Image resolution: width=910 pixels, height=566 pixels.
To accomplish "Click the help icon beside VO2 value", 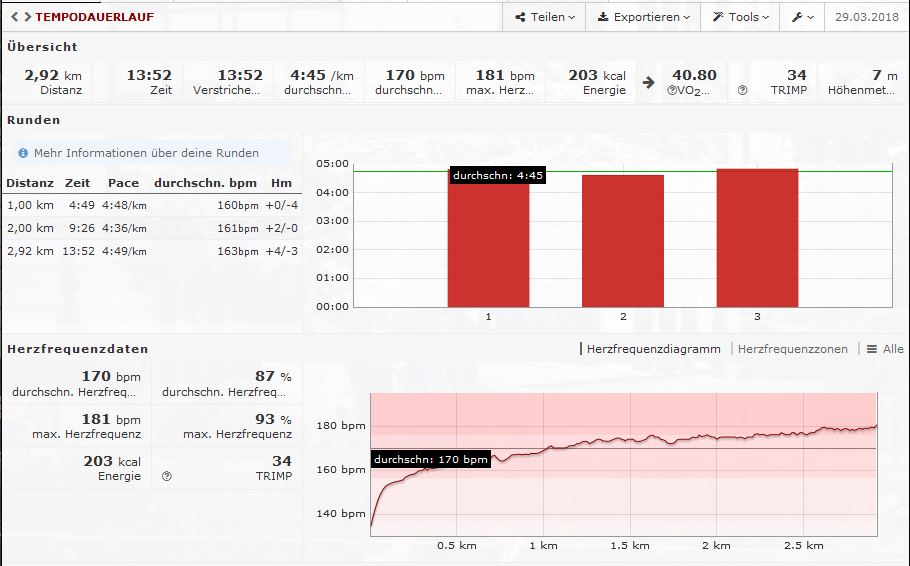I will [673, 90].
